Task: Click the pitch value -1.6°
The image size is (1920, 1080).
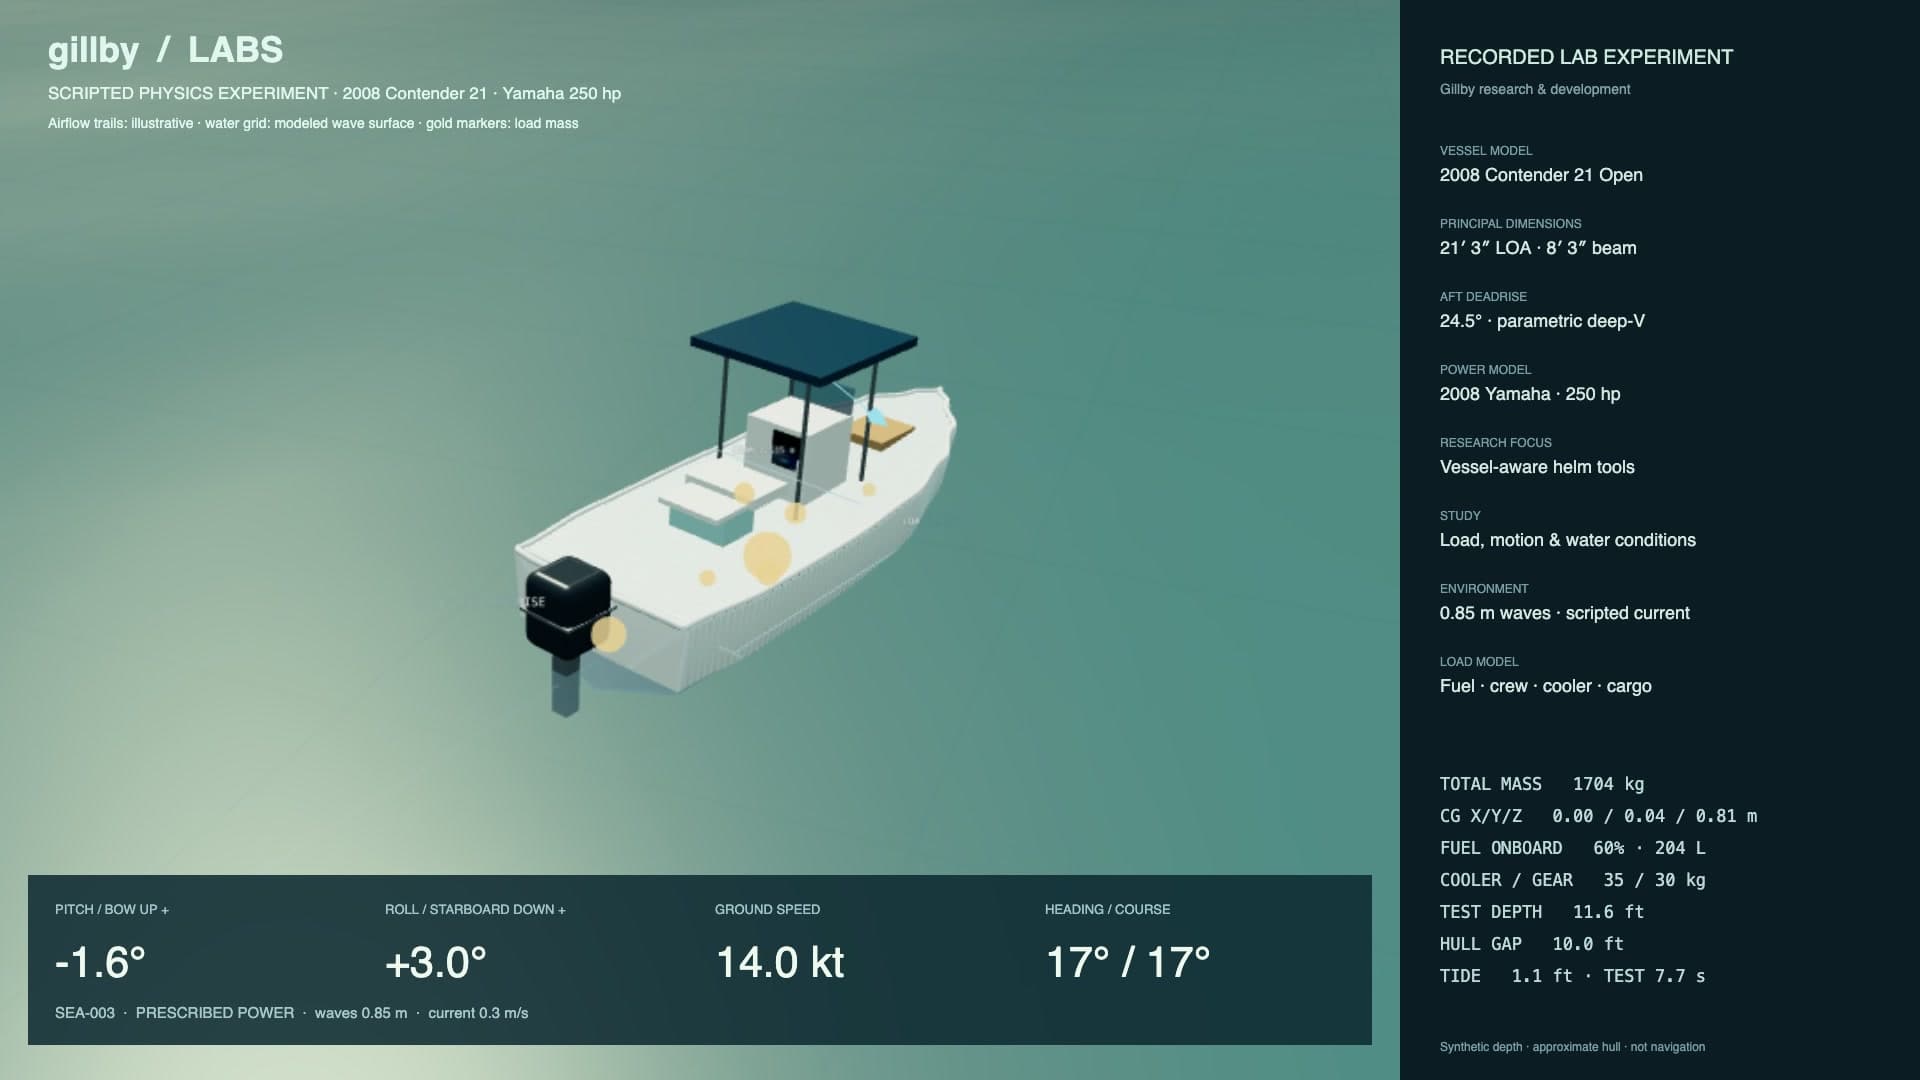Action: (x=100, y=962)
